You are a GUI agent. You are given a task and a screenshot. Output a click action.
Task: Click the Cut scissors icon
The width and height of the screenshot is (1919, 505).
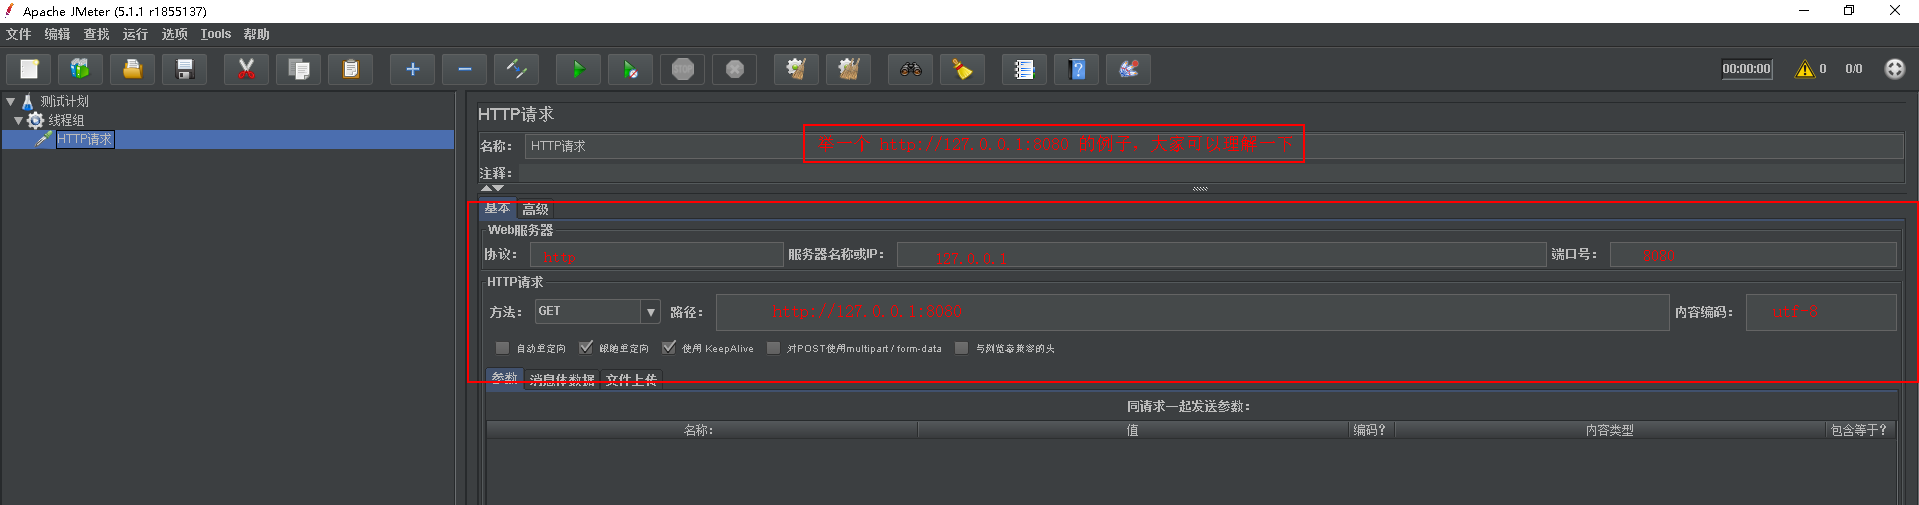tap(247, 69)
